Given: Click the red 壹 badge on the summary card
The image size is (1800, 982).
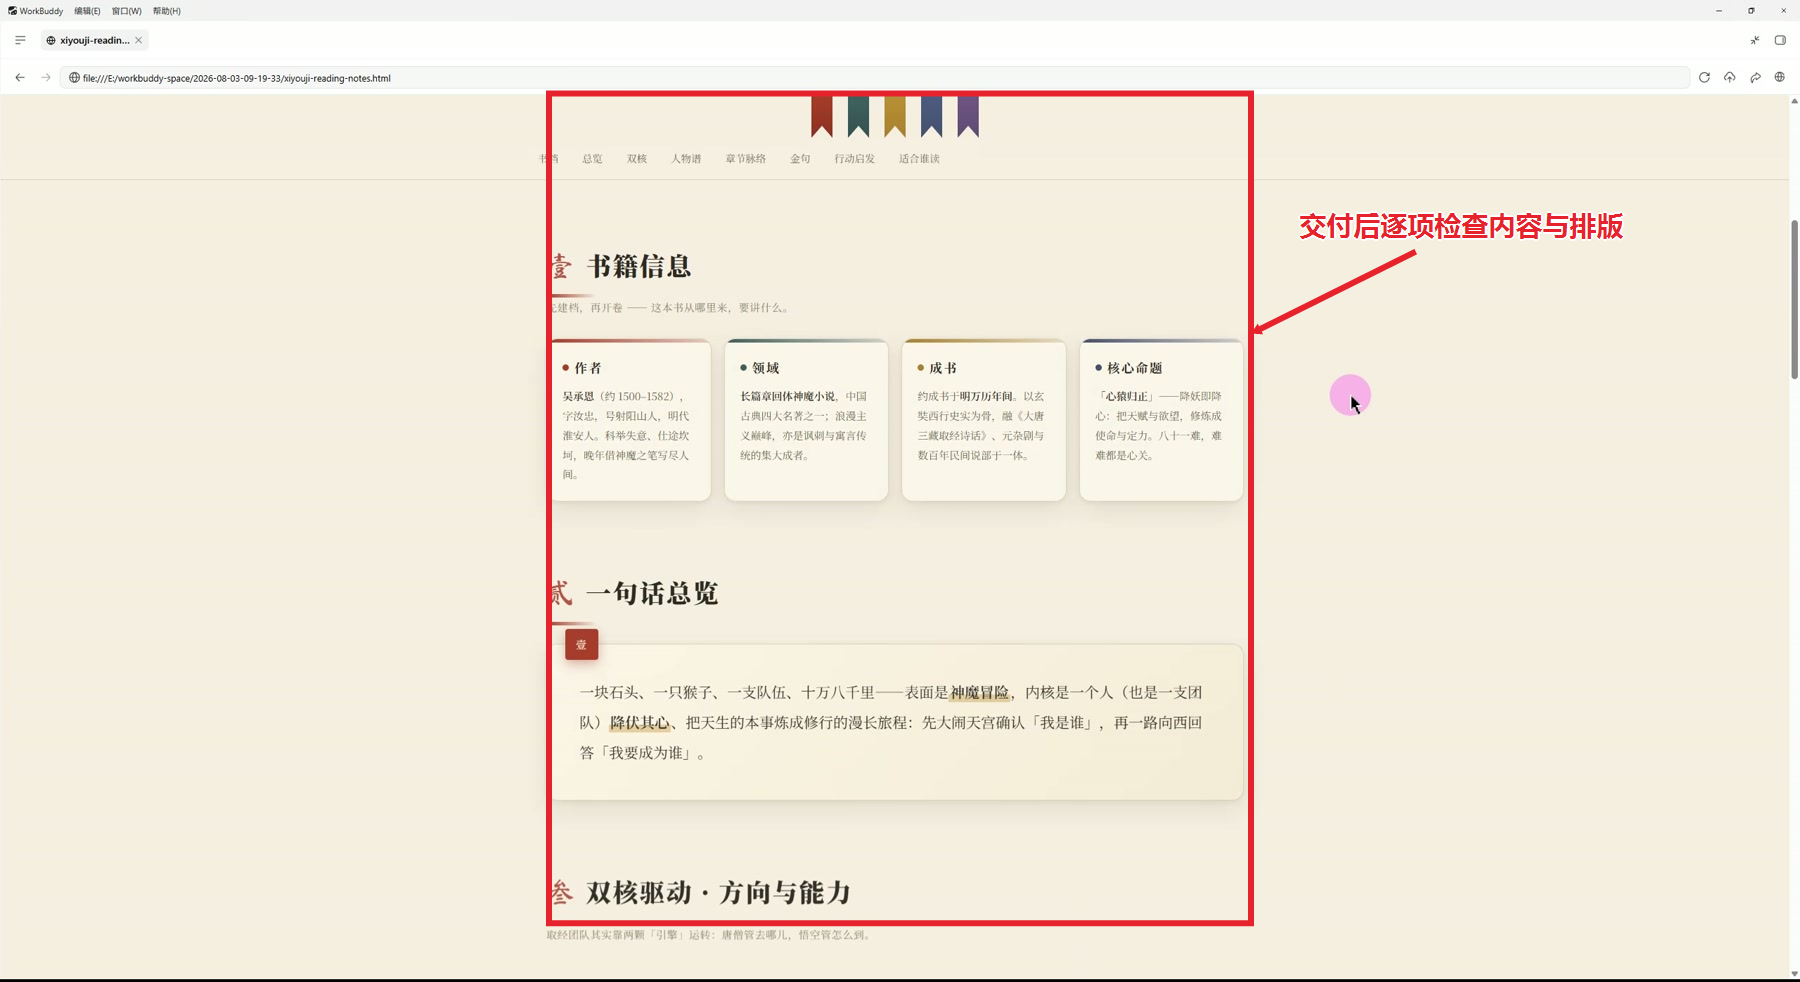Looking at the screenshot, I should [581, 645].
